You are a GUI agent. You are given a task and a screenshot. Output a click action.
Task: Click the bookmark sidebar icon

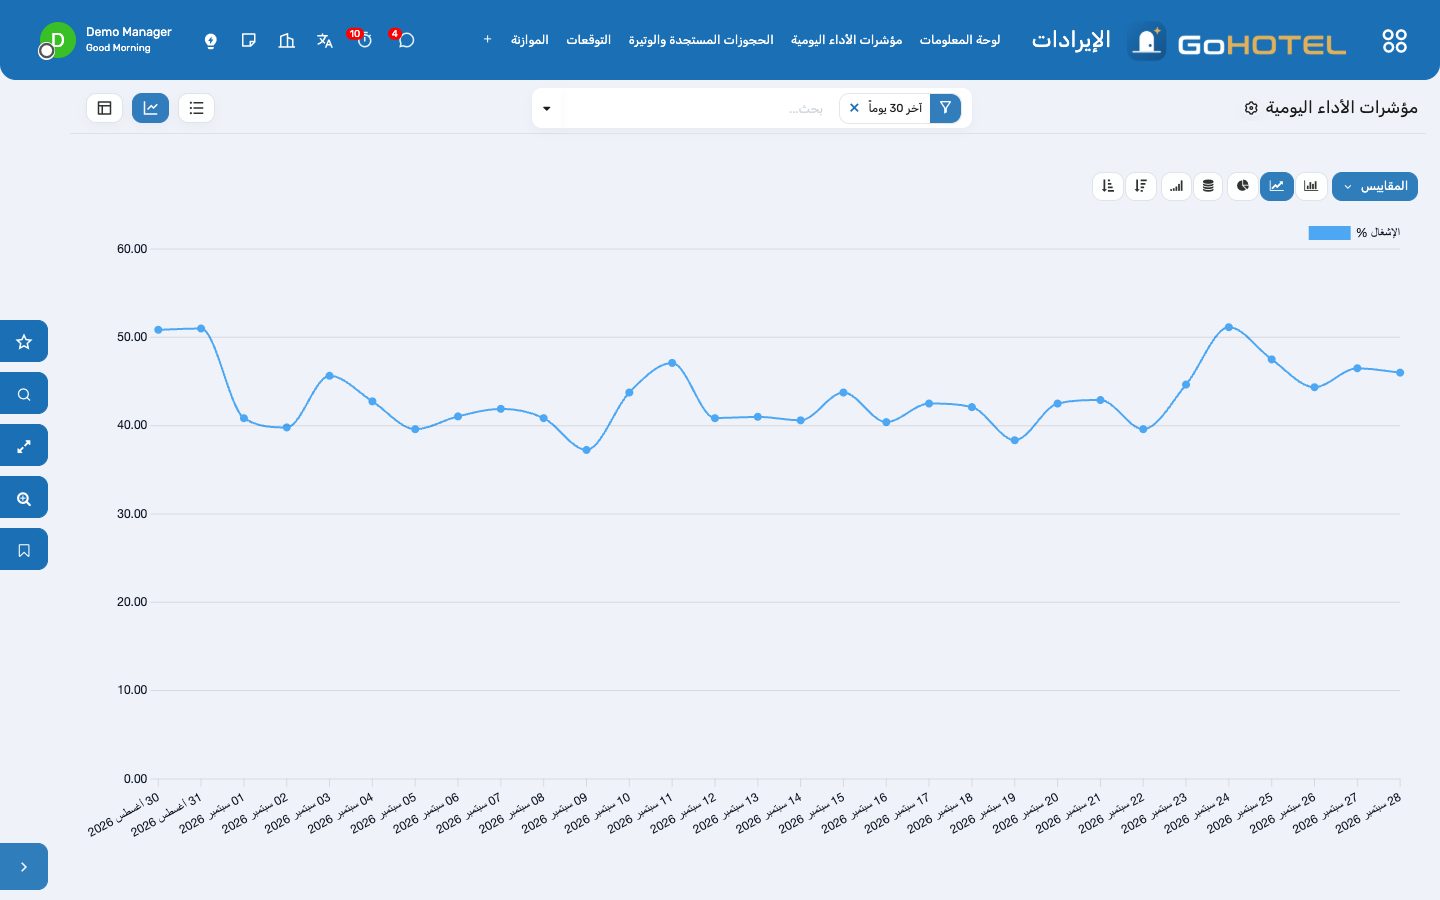coord(24,549)
